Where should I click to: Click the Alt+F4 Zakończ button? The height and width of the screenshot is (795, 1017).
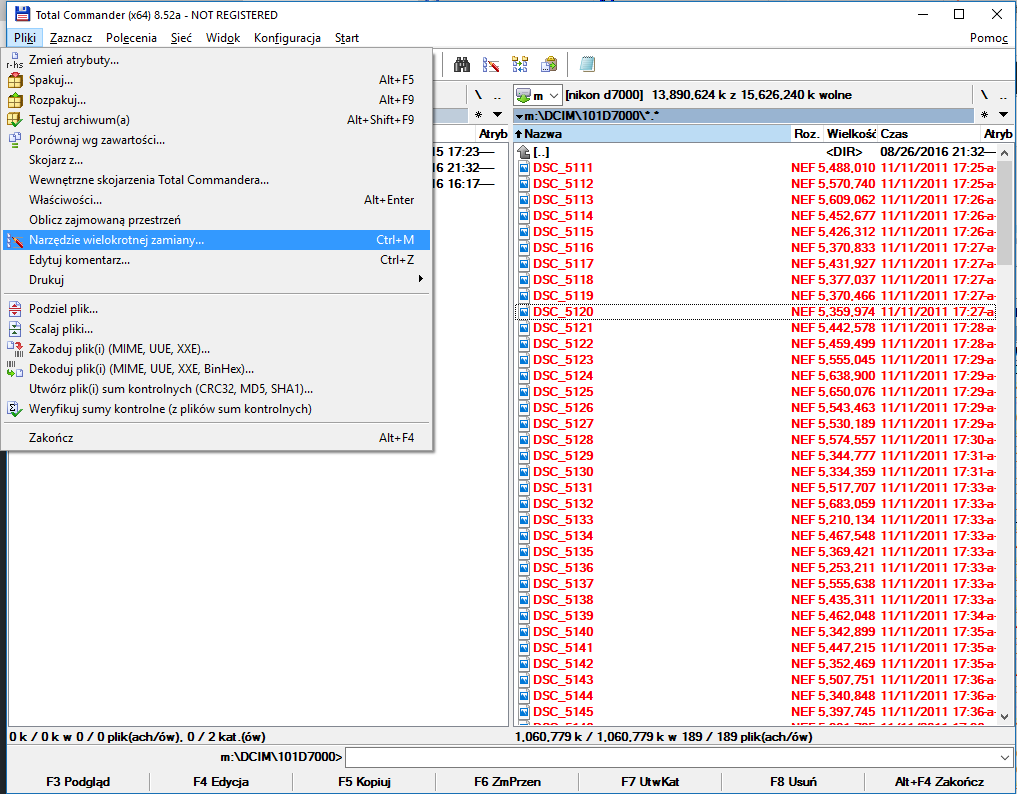tap(939, 782)
